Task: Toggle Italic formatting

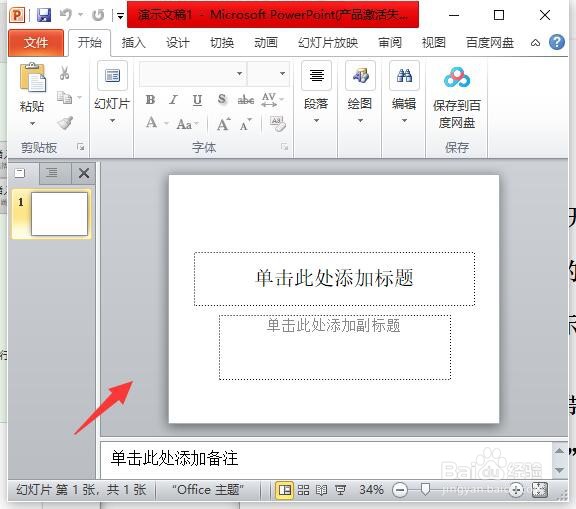Action: click(x=173, y=100)
